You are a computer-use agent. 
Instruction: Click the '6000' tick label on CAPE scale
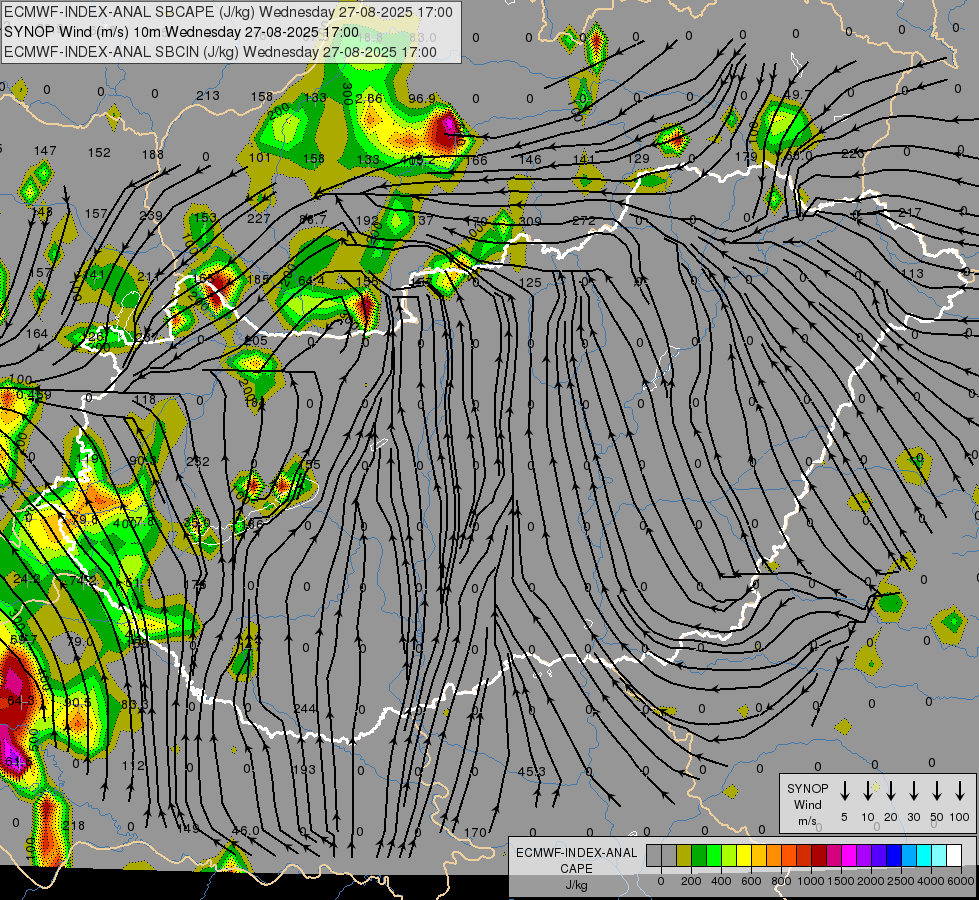click(960, 881)
